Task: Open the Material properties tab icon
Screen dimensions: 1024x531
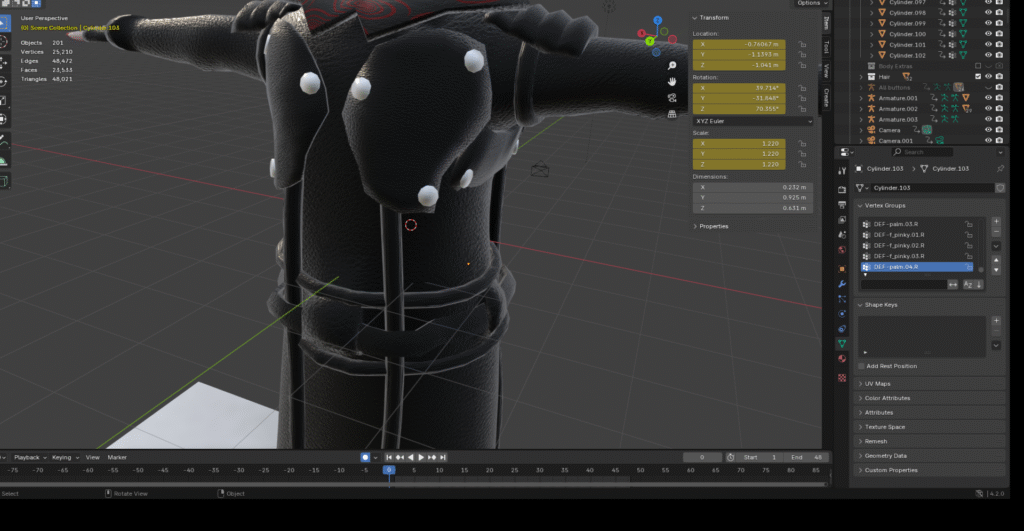Action: pos(842,358)
